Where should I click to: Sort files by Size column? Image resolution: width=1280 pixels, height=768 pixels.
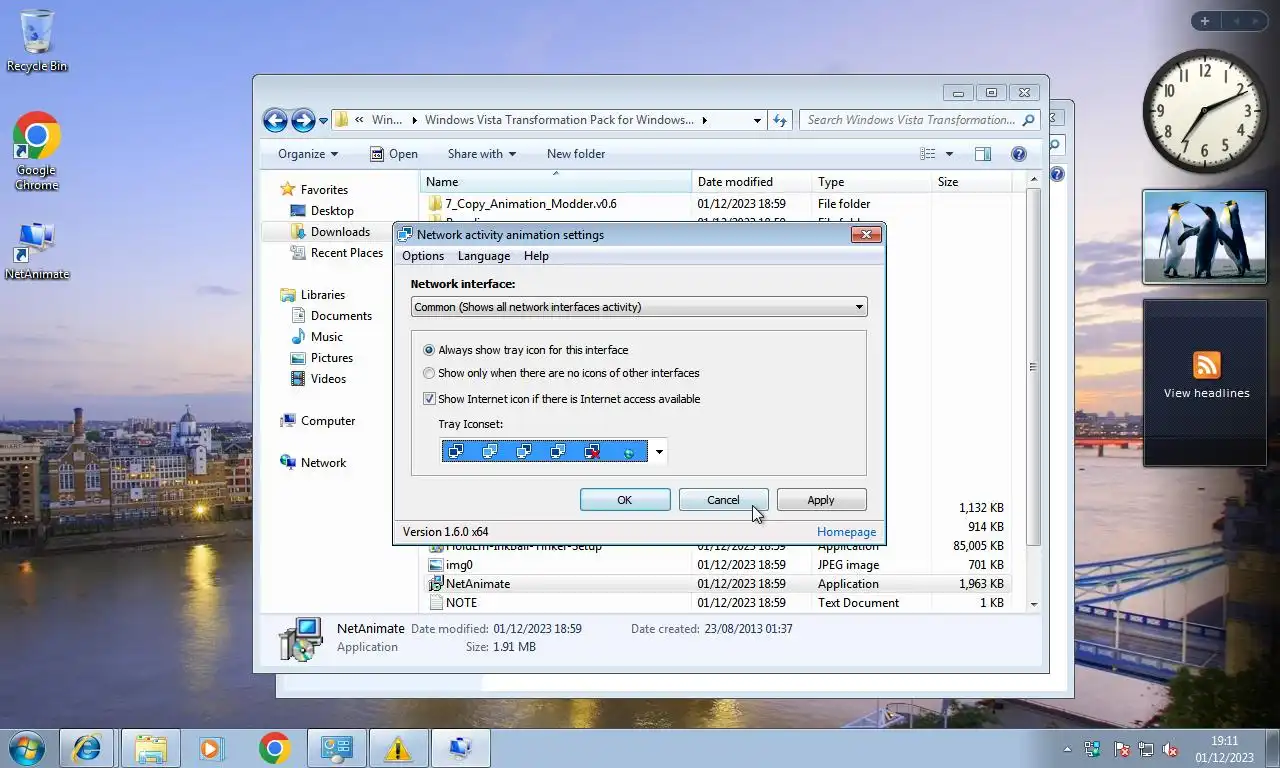click(971, 182)
